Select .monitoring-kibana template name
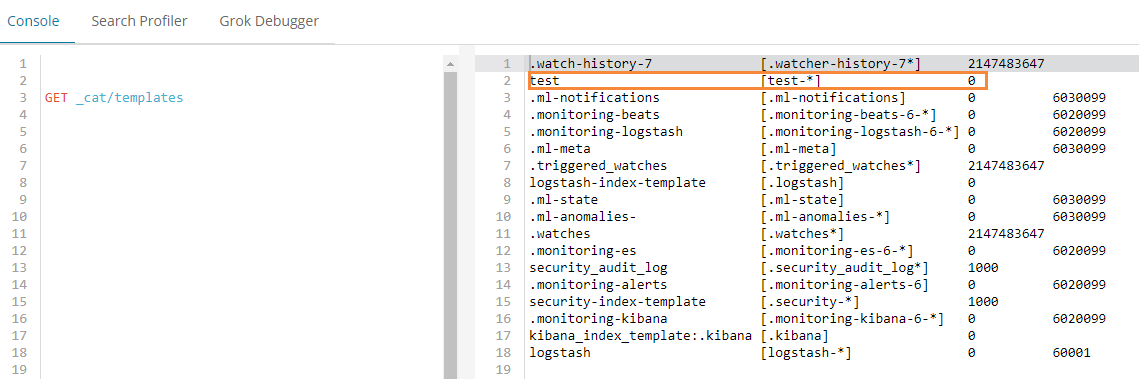Screen dimensions: 1139x379 point(598,319)
